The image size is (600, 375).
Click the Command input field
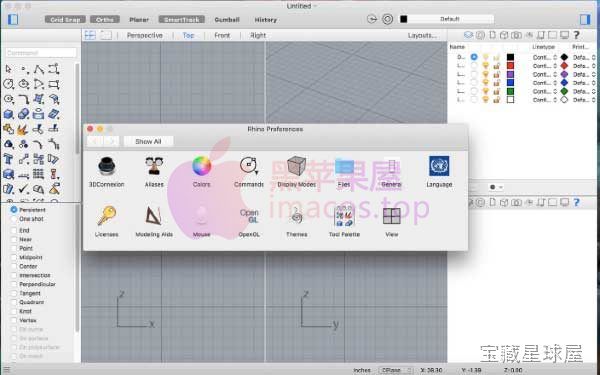point(41,53)
